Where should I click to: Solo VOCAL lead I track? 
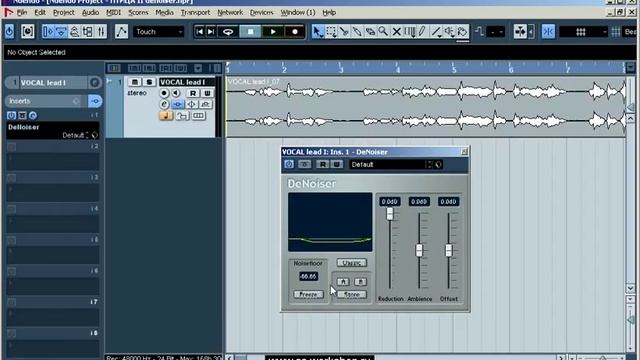[149, 82]
